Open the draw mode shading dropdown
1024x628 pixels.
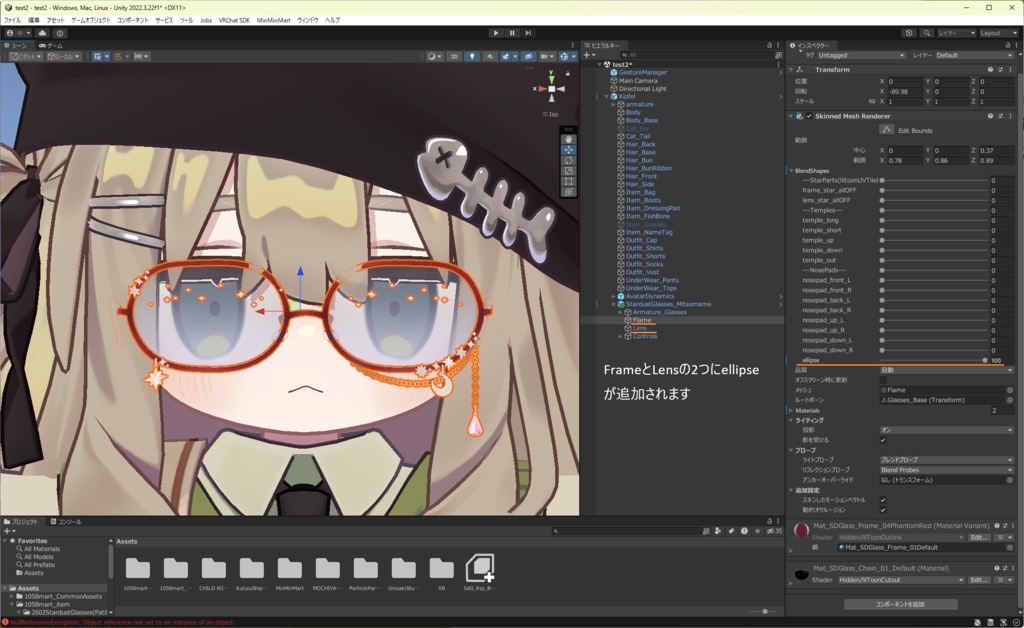(x=434, y=56)
